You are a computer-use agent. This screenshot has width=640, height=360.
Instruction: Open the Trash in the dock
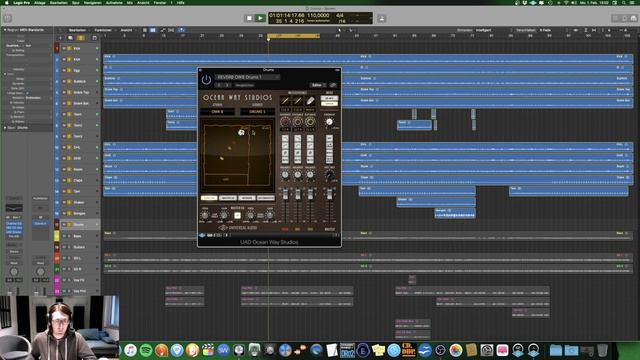(x=602, y=350)
